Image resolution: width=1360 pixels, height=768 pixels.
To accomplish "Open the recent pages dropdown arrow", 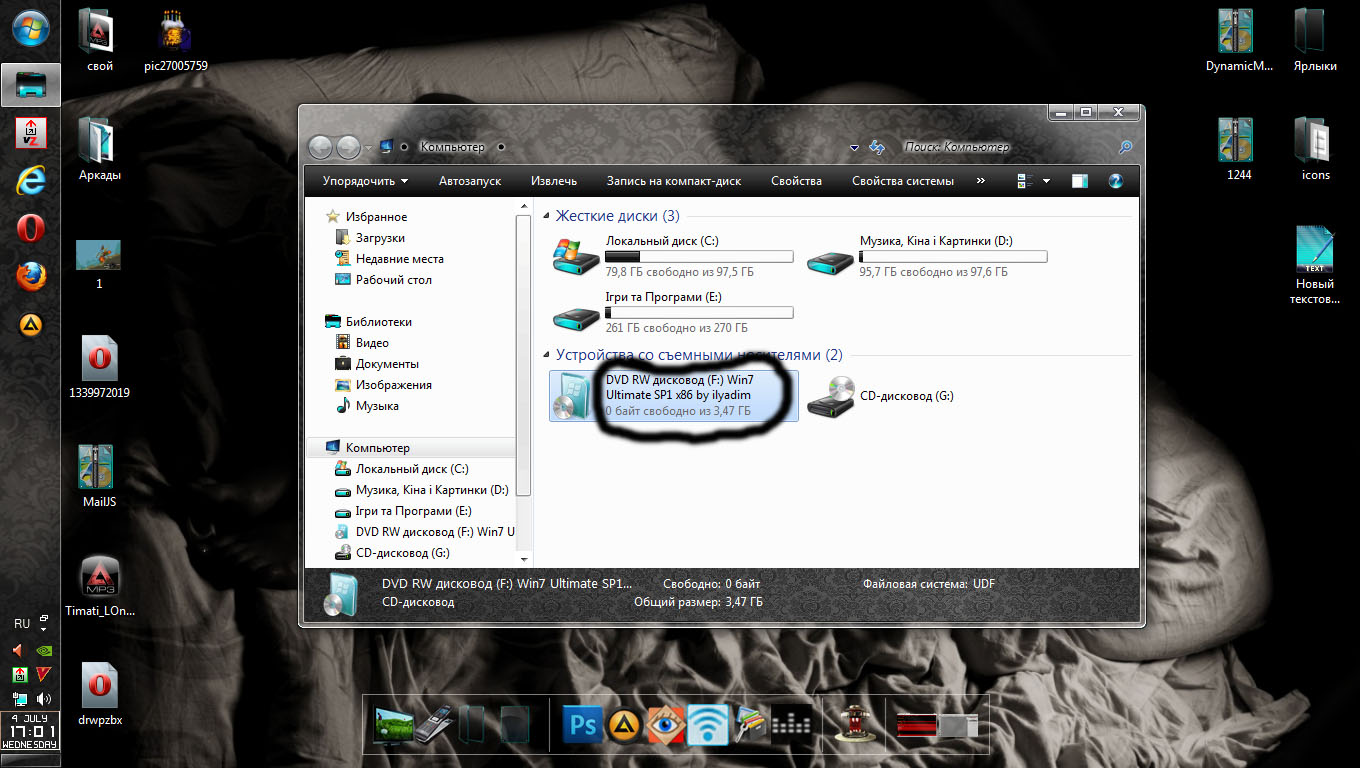I will click(368, 148).
